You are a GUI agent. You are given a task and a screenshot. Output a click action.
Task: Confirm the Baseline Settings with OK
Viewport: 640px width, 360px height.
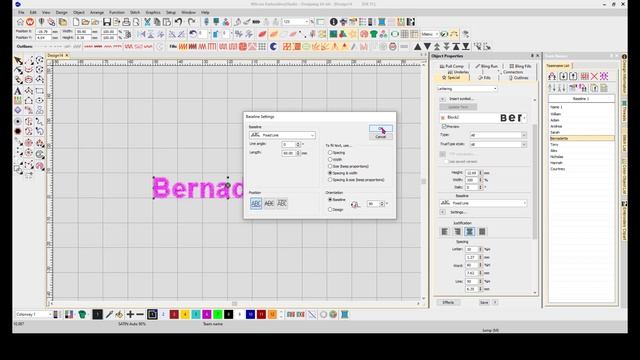pos(380,128)
